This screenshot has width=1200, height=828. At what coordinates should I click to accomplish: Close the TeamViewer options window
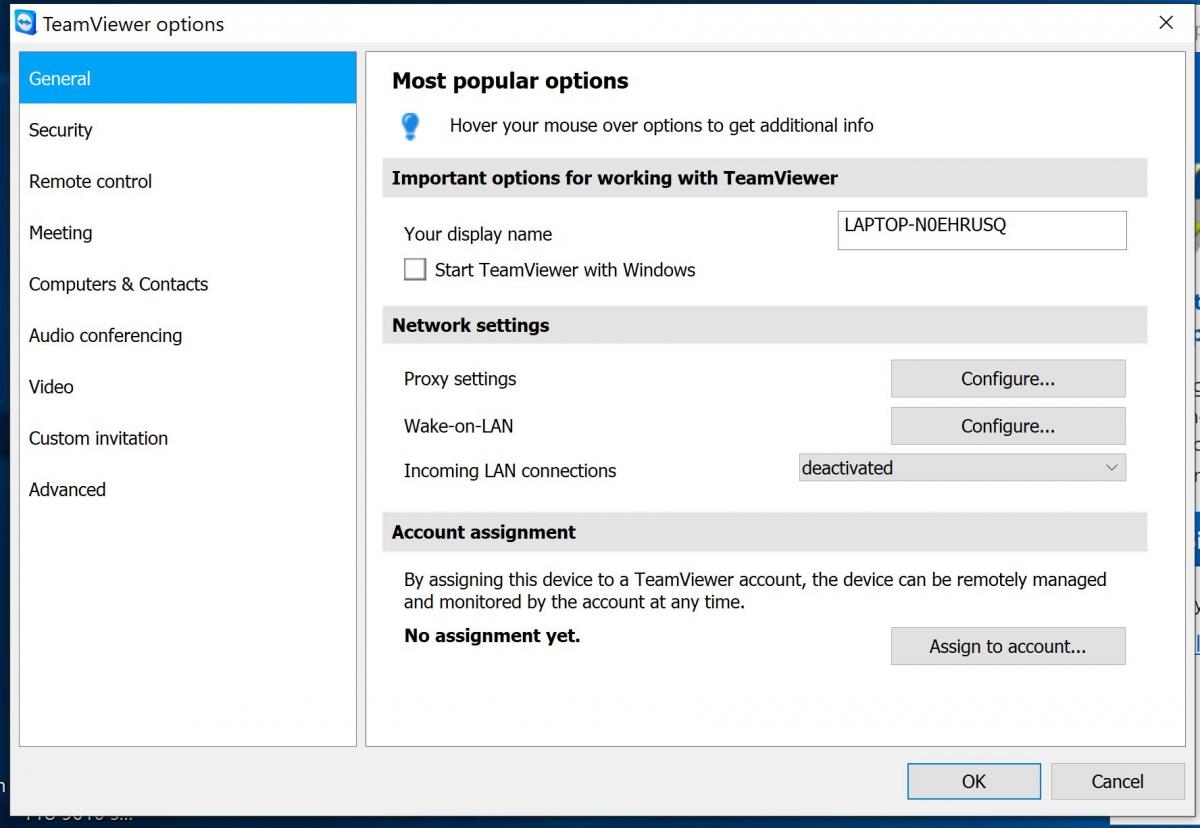pyautogui.click(x=1166, y=23)
